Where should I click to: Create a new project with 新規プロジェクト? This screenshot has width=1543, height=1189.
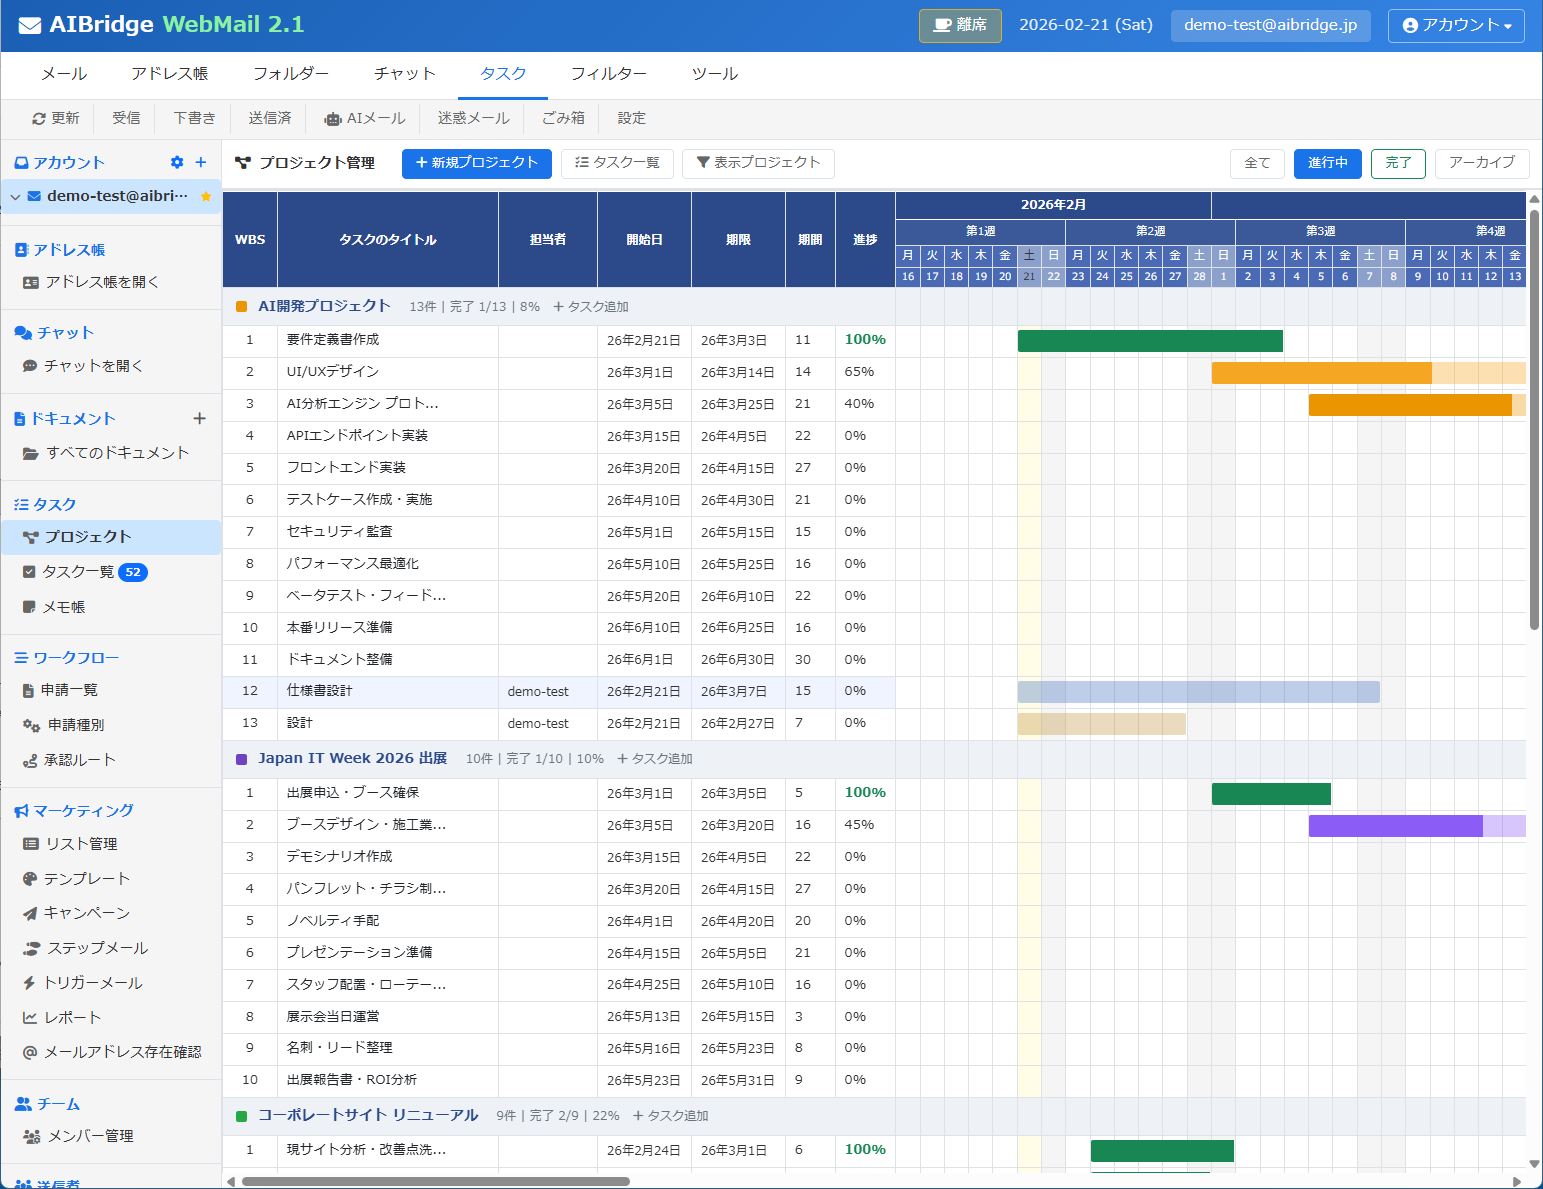pos(477,163)
